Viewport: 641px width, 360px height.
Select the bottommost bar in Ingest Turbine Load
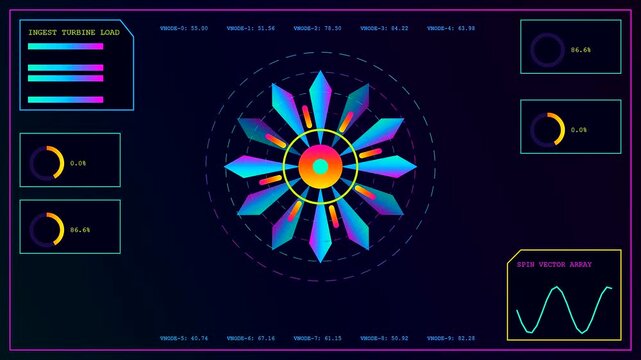click(65, 99)
